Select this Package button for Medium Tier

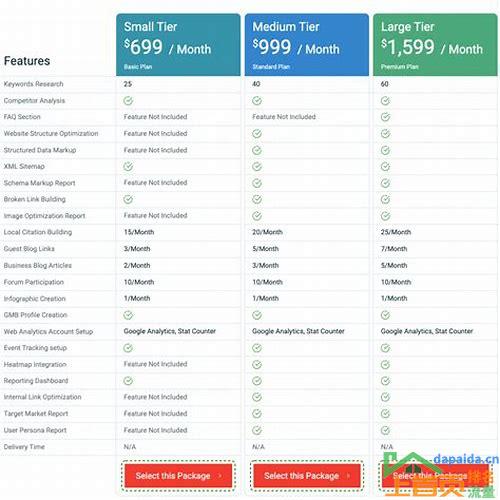click(307, 476)
